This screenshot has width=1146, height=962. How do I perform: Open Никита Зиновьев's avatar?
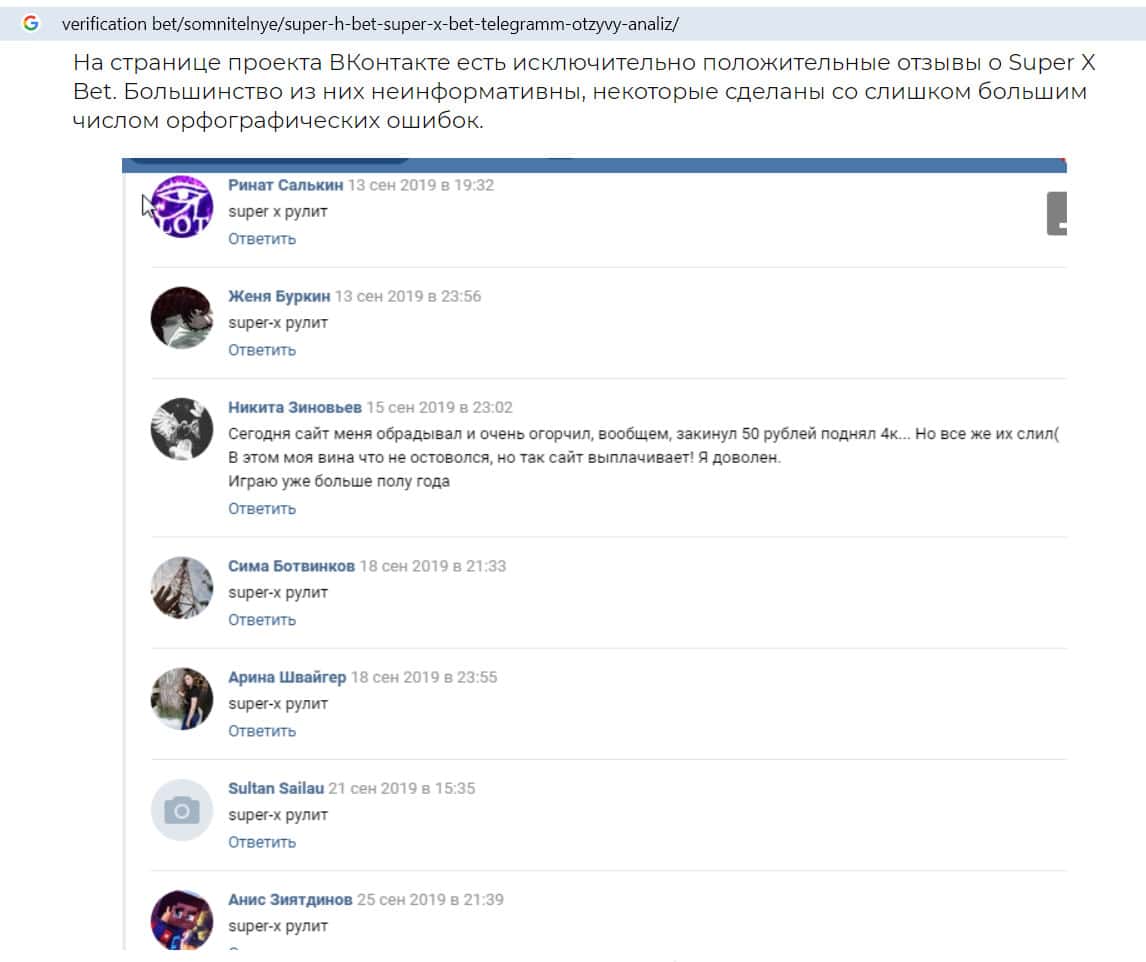click(182, 429)
